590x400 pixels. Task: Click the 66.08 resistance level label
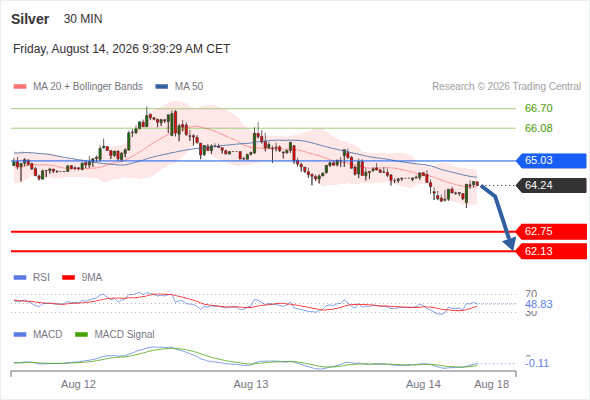tap(539, 128)
